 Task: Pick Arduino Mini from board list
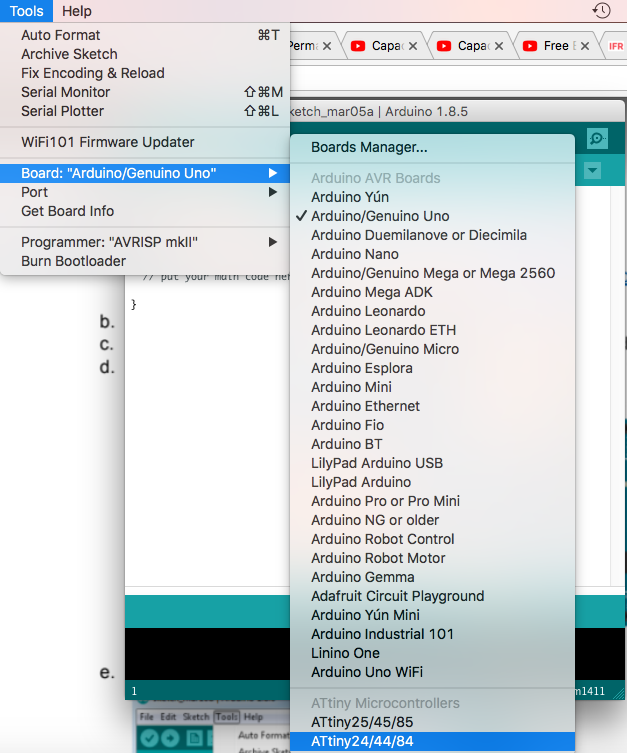tap(432, 387)
